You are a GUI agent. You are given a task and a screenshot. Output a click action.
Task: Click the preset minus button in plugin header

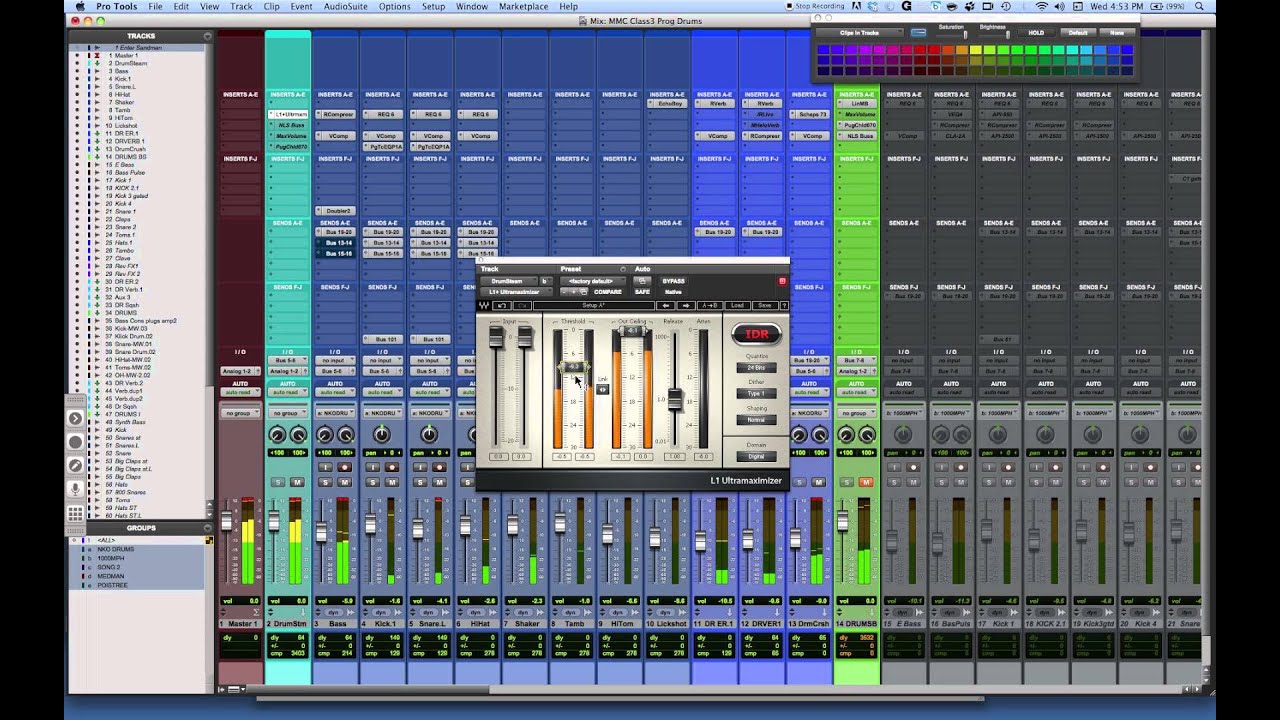[x=564, y=292]
